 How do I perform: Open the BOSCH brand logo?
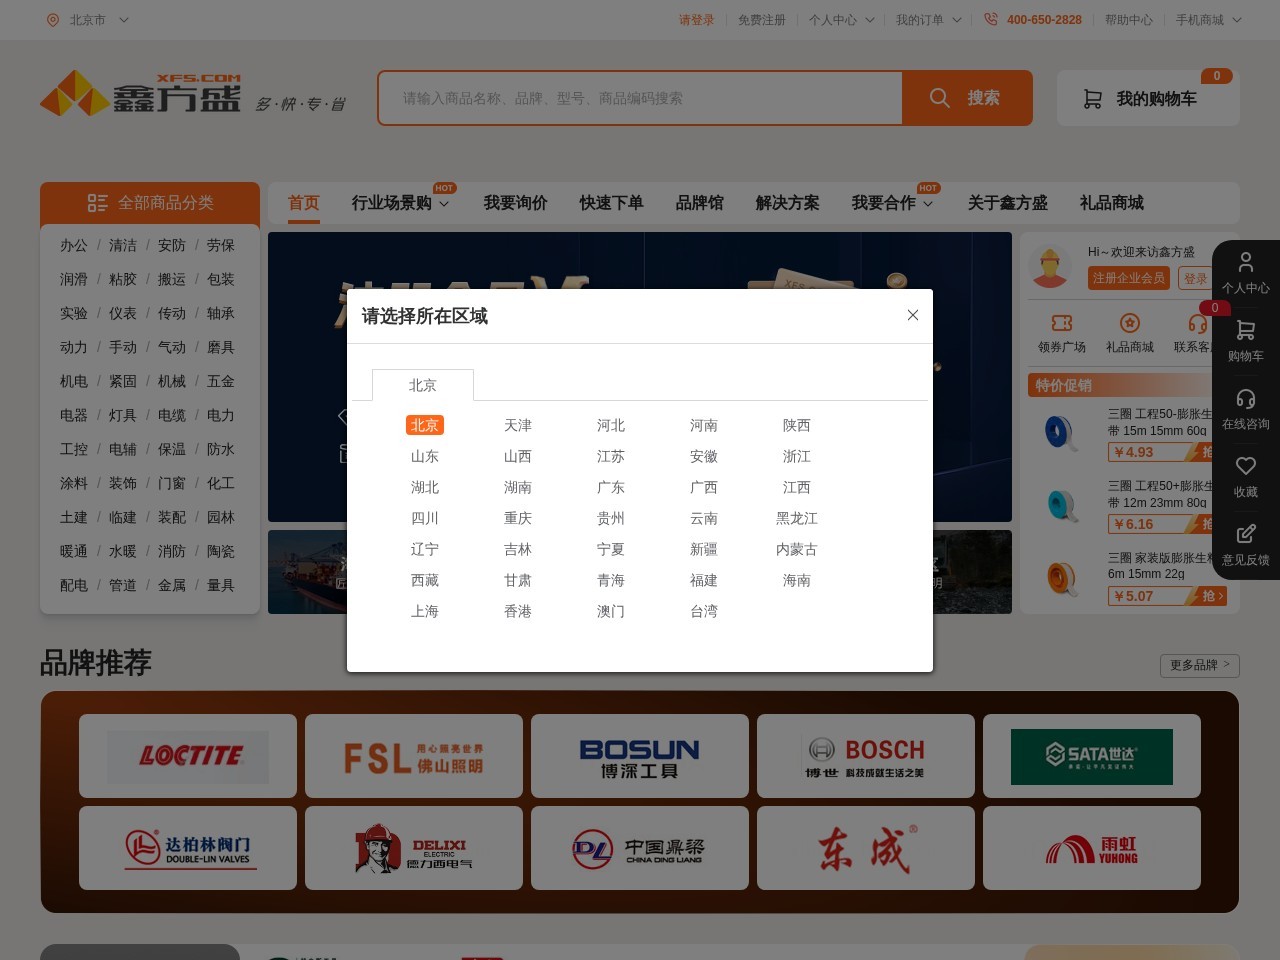866,756
